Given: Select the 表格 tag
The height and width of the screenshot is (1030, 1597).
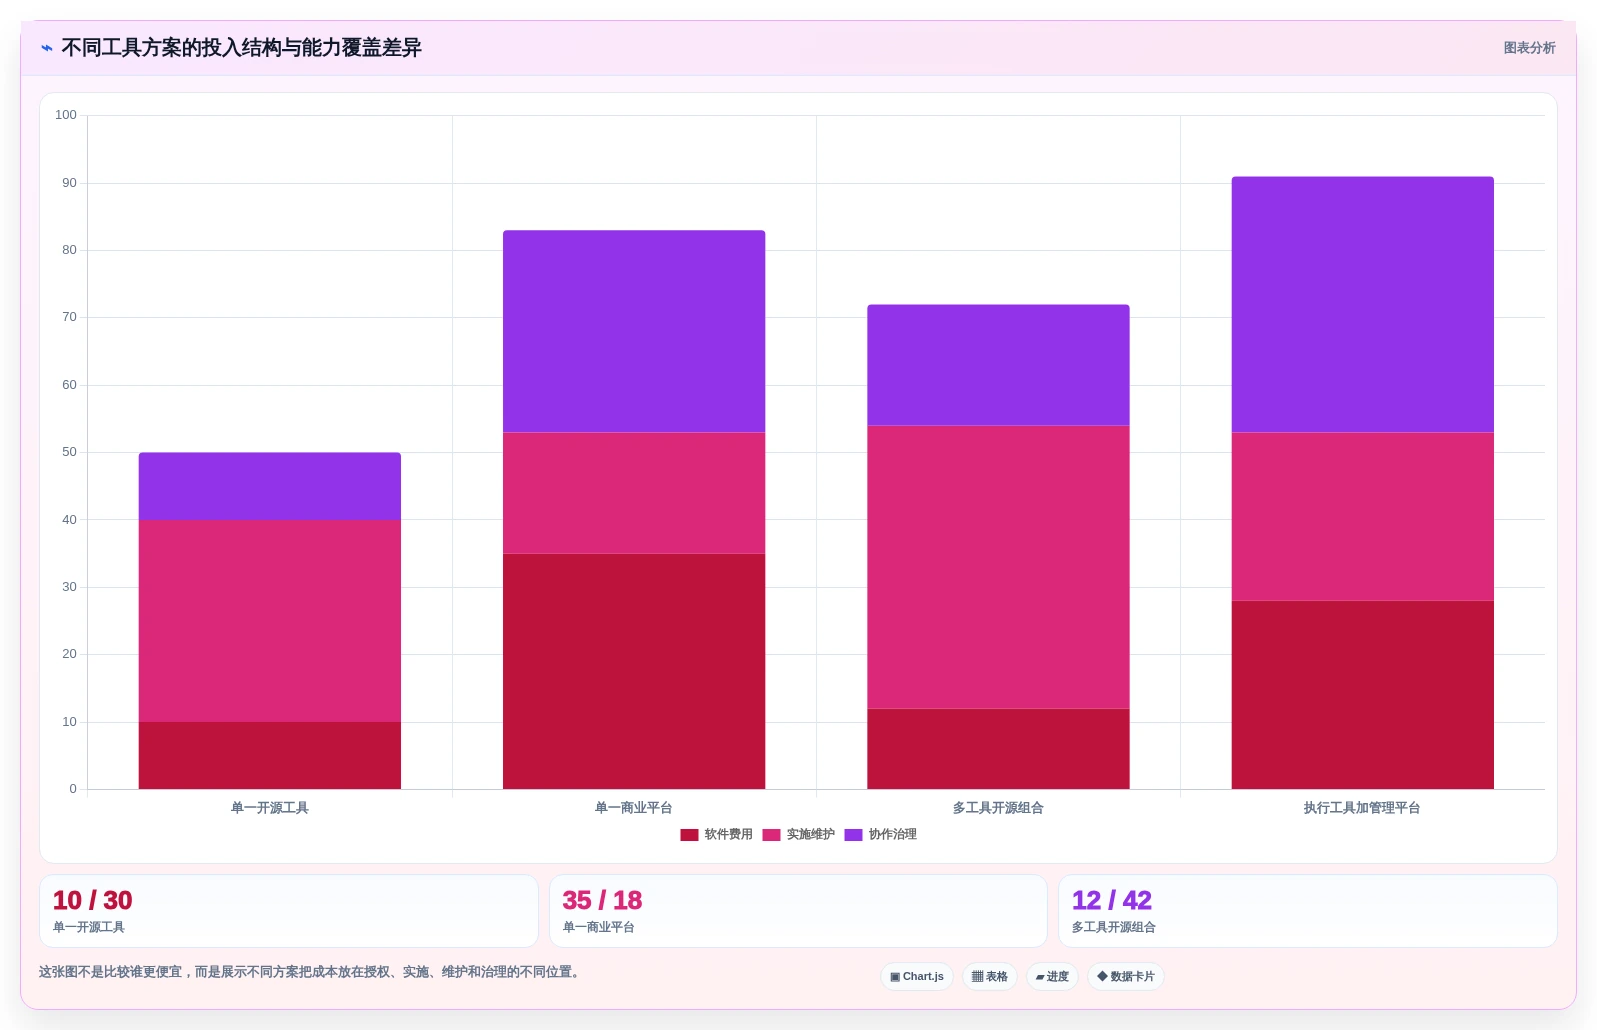Looking at the screenshot, I should pyautogui.click(x=990, y=977).
